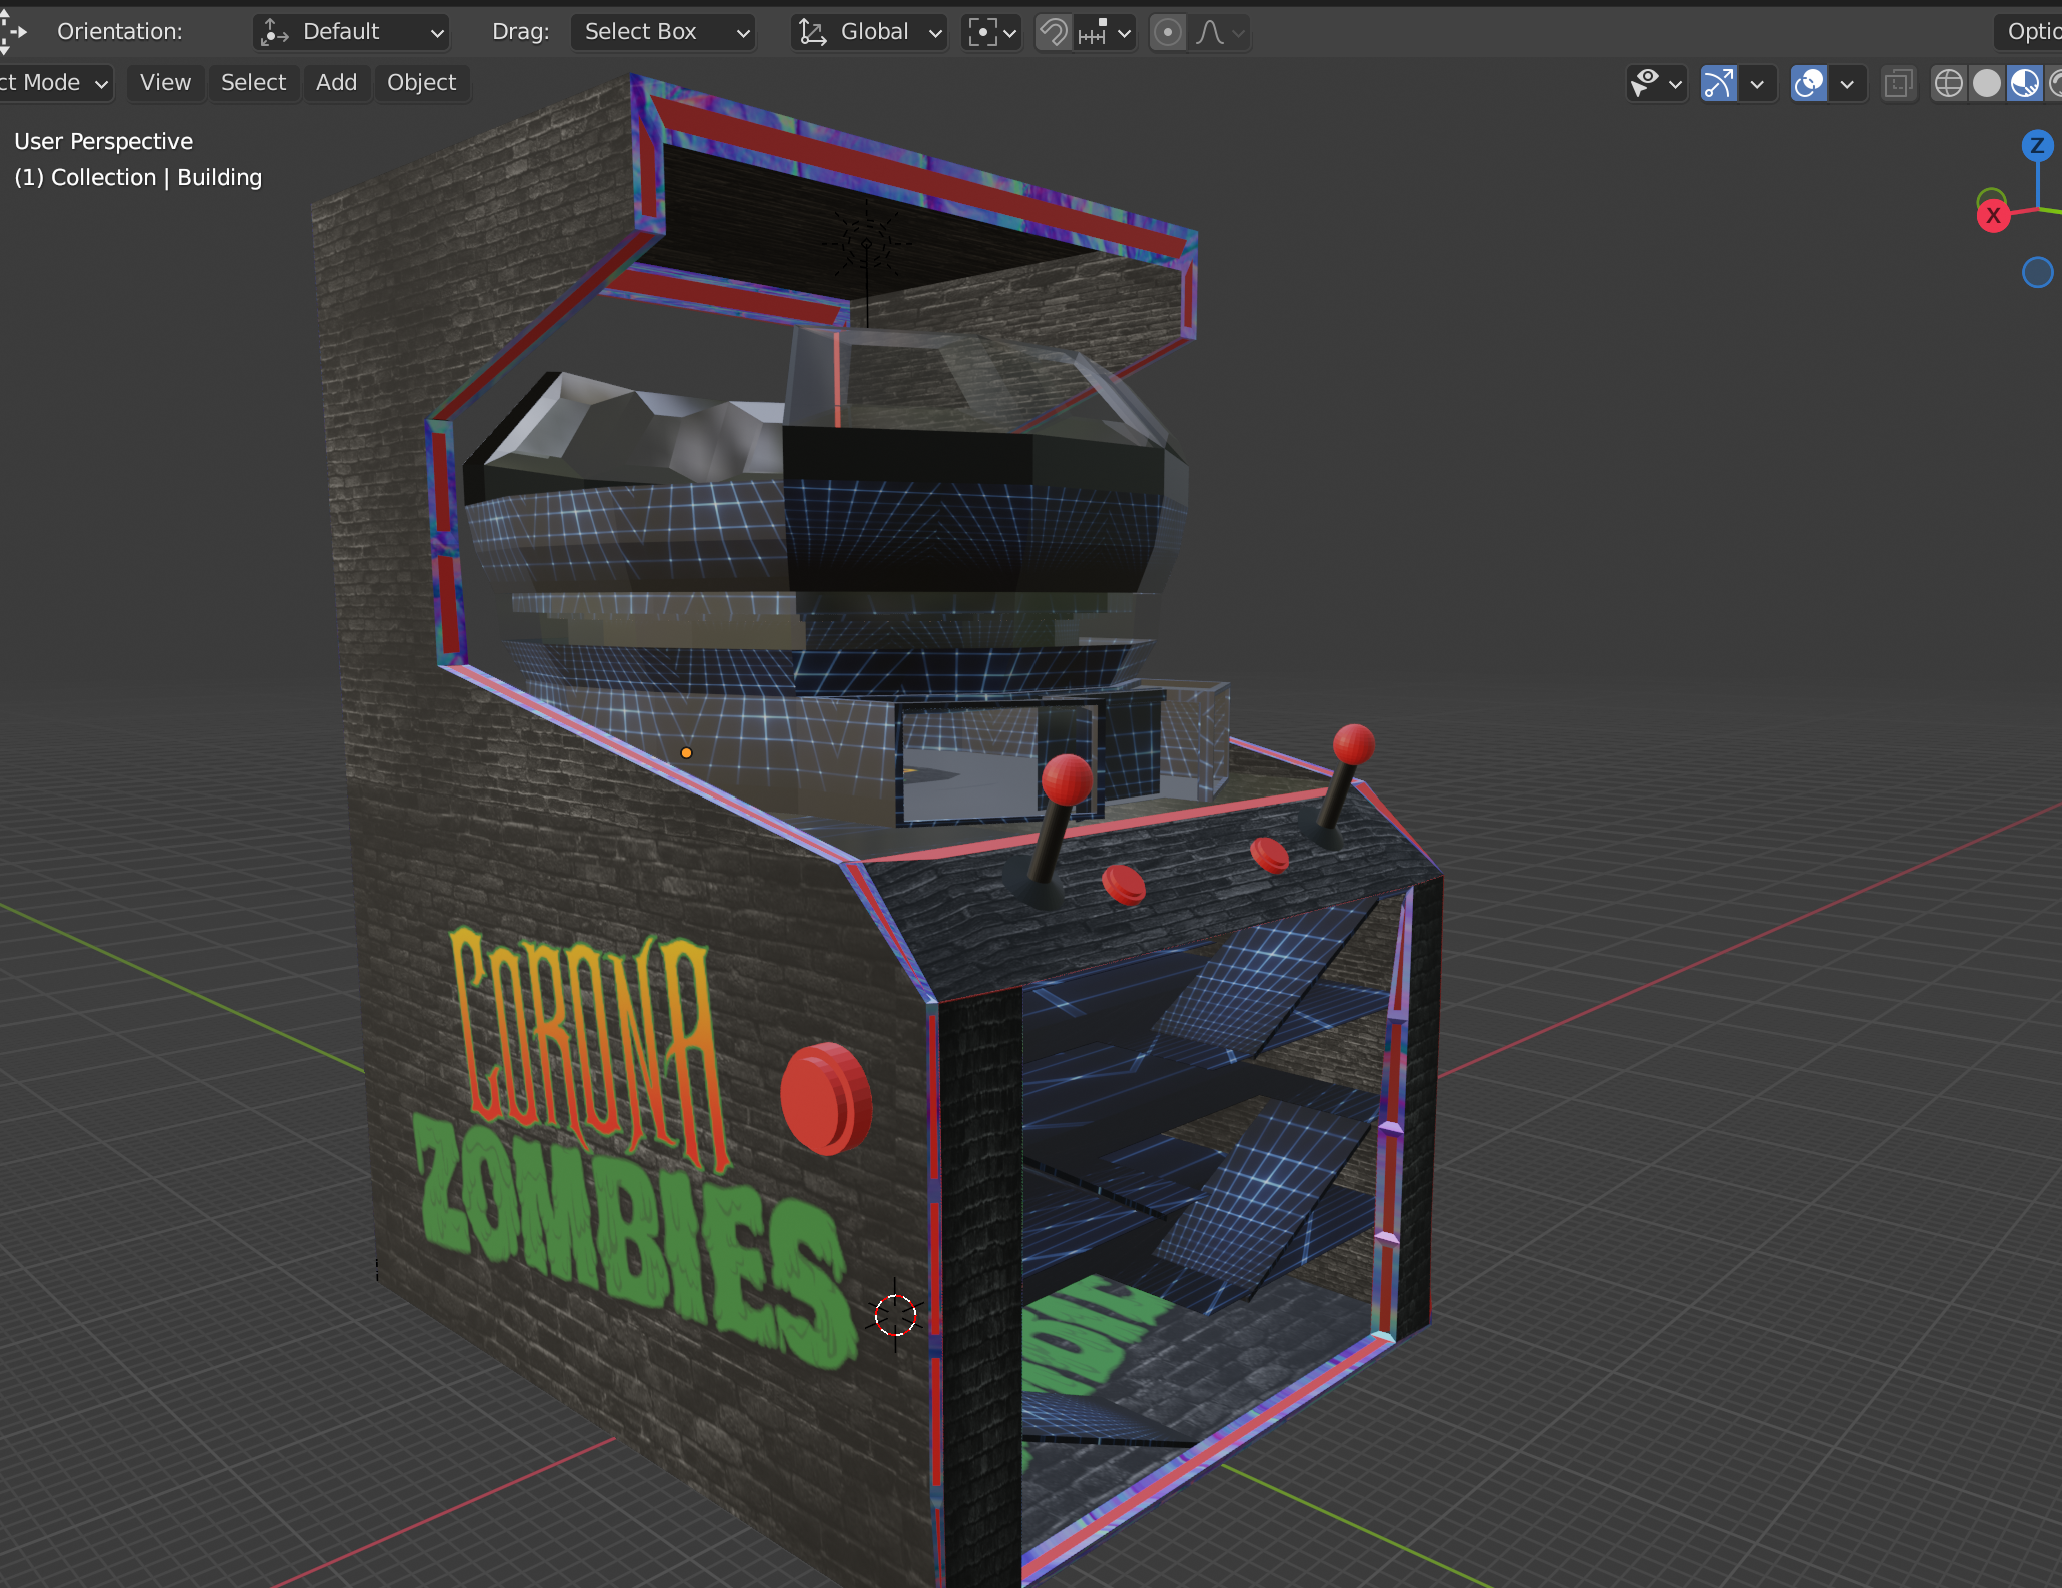The height and width of the screenshot is (1588, 2062).
Task: Toggle the Show Gizmo button
Action: pos(1719,84)
